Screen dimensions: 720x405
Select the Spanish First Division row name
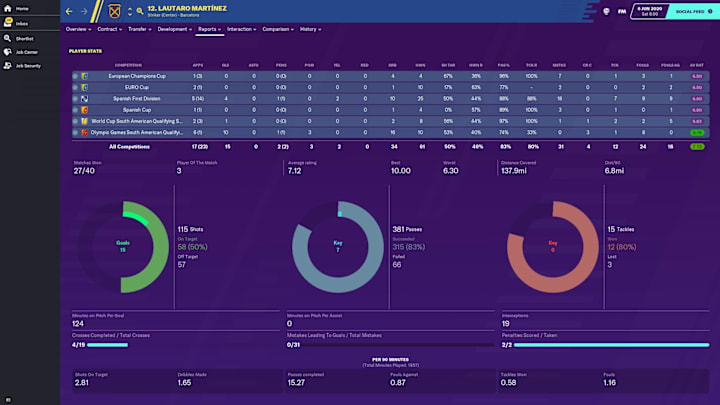click(x=137, y=99)
